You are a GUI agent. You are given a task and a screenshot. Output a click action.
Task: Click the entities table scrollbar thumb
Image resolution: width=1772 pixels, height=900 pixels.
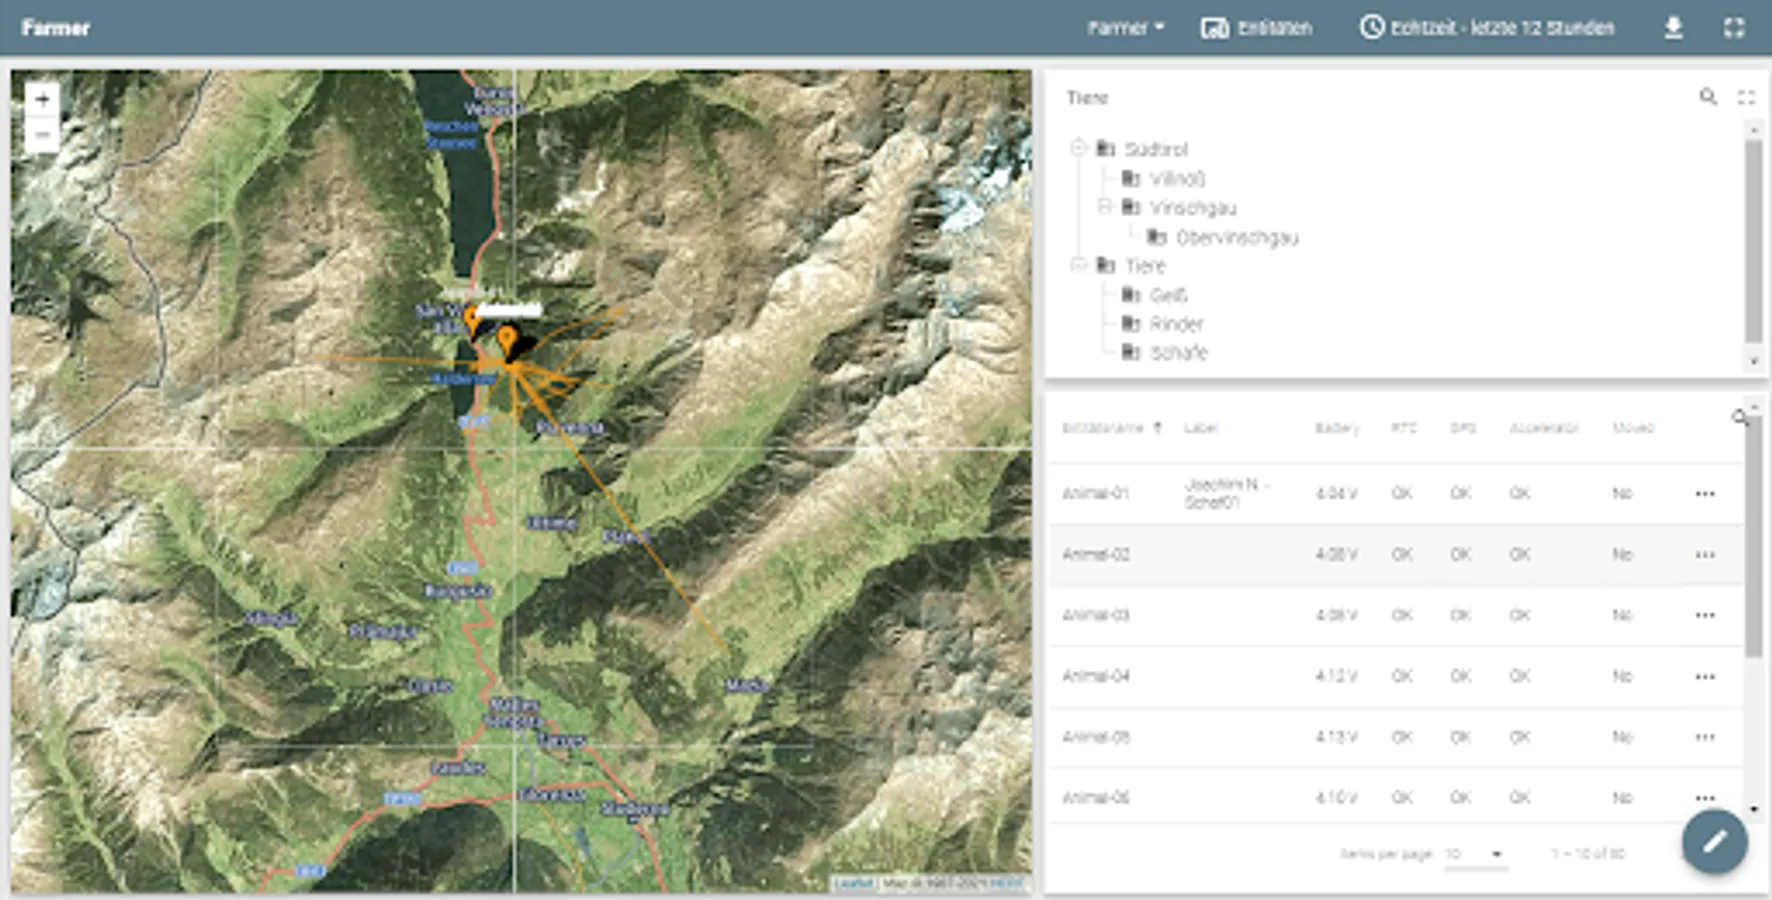[1754, 538]
